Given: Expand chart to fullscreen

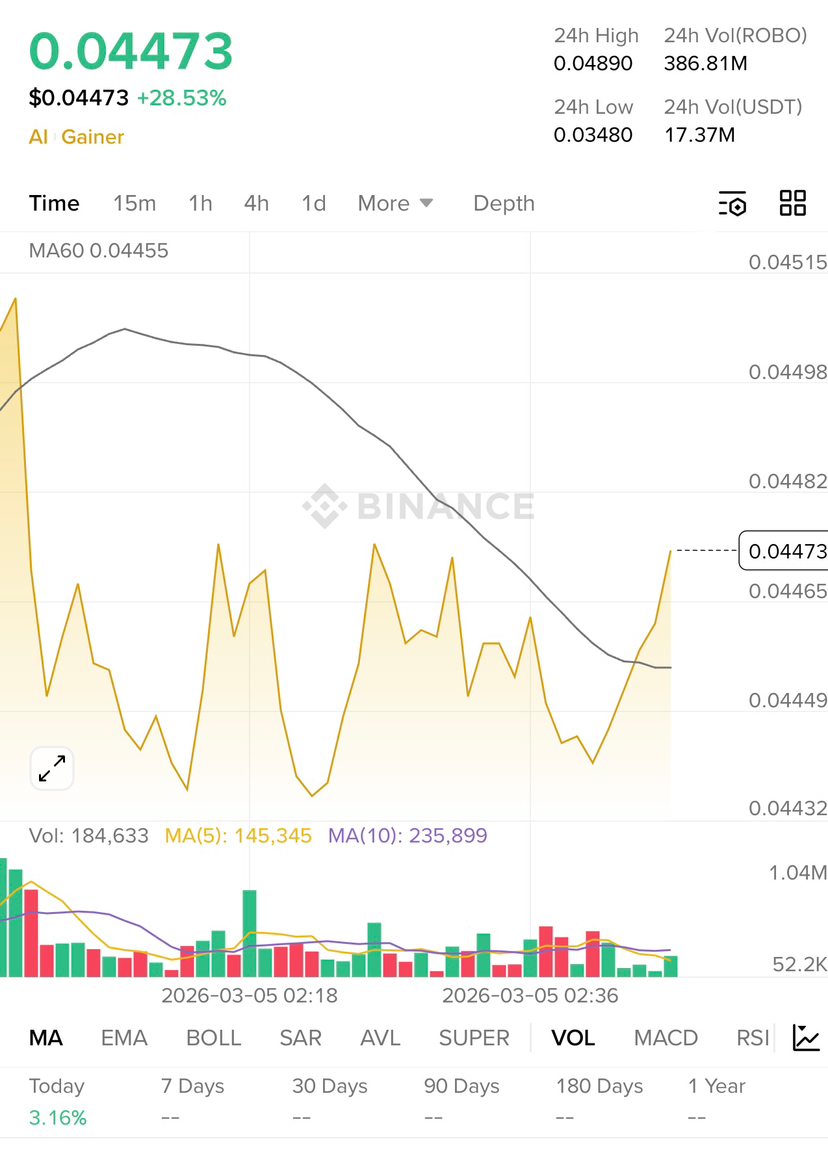Looking at the screenshot, I should tap(52, 769).
